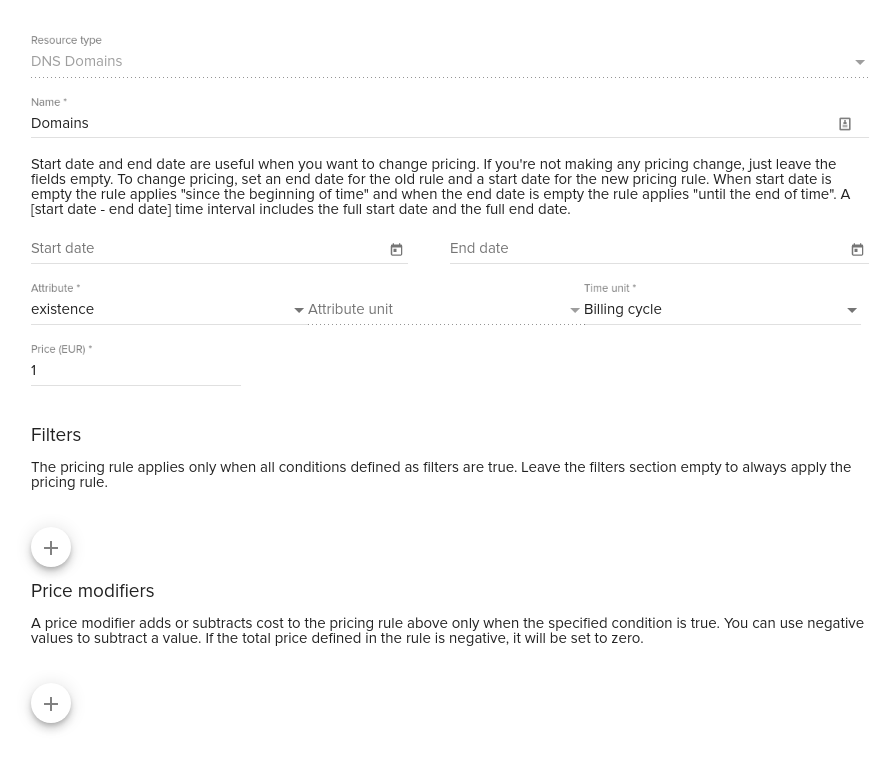Add a new price modifier with the plus button

[51, 704]
